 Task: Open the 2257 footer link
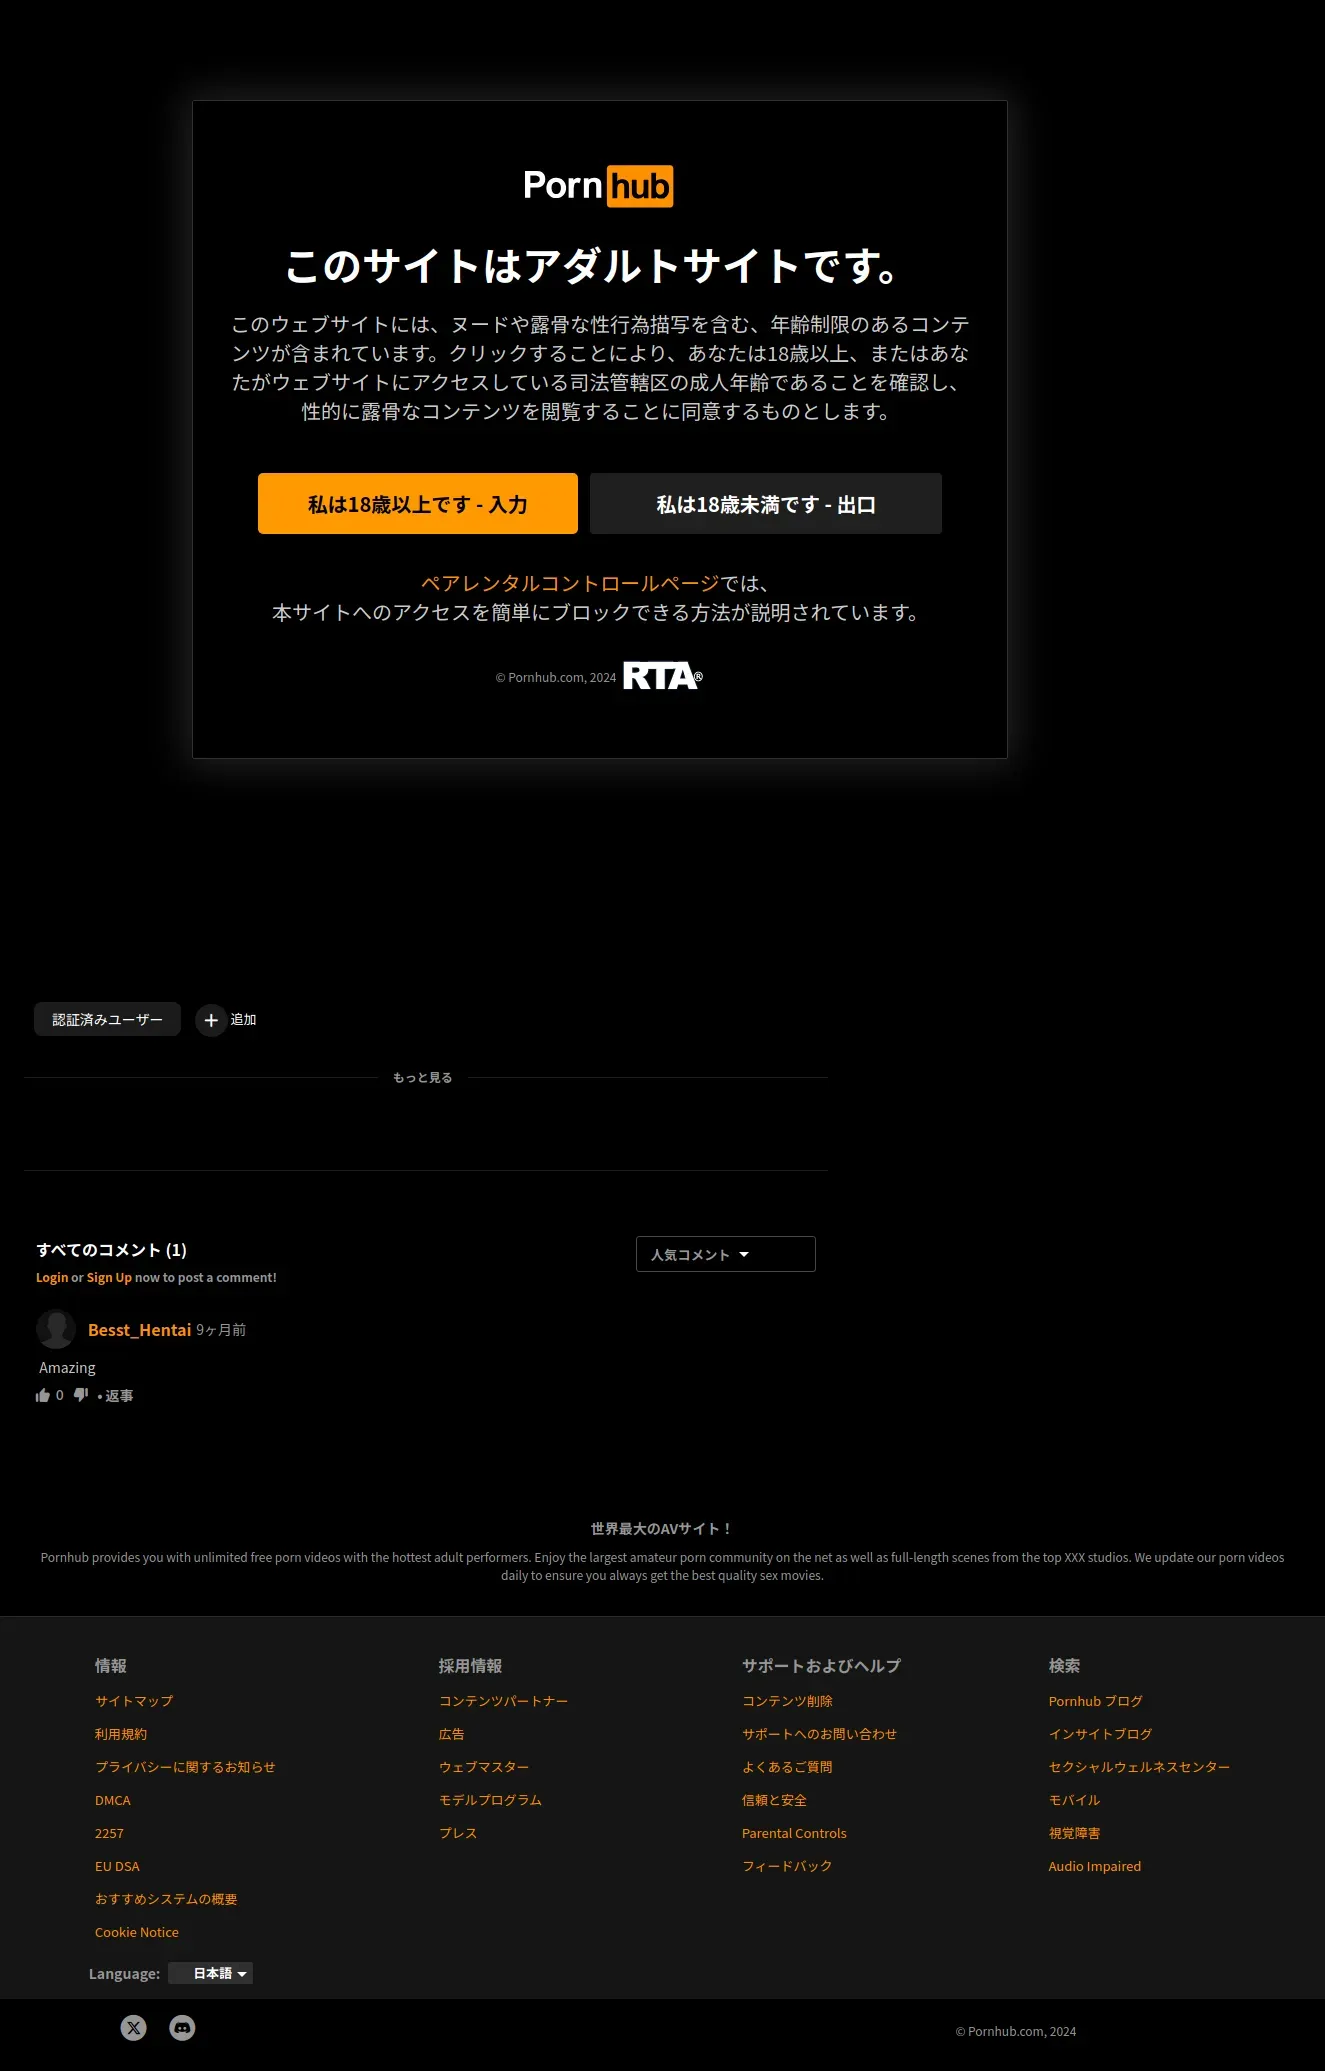click(109, 1833)
